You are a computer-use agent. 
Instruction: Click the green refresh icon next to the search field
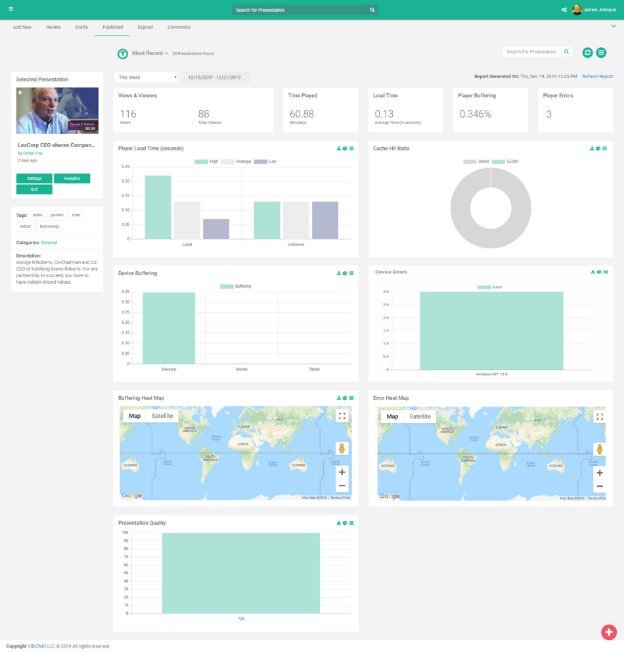click(x=587, y=52)
